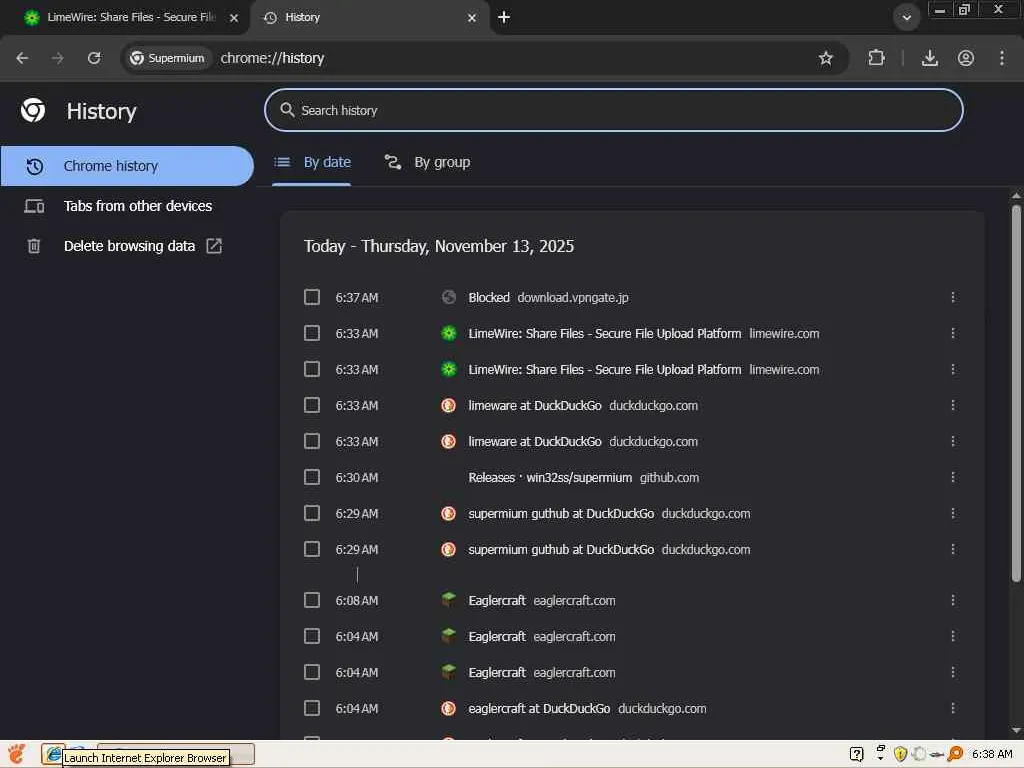
Task: Open eaglercraft at DuckDuckGo history link
Action: coord(539,709)
